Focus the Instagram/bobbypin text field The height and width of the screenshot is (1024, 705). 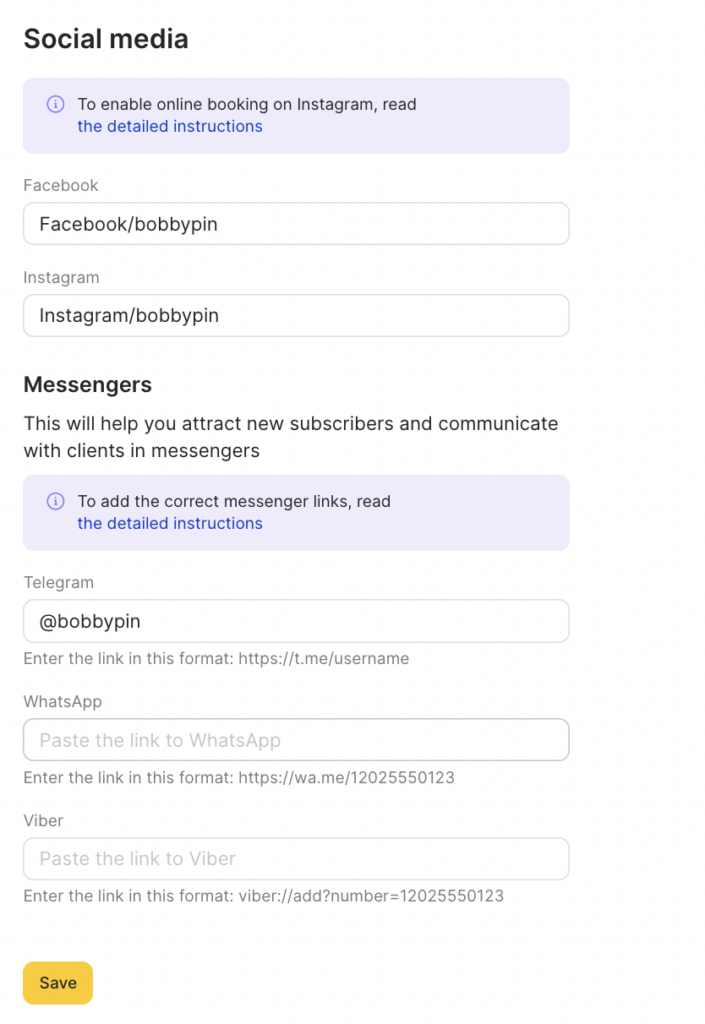pos(296,316)
